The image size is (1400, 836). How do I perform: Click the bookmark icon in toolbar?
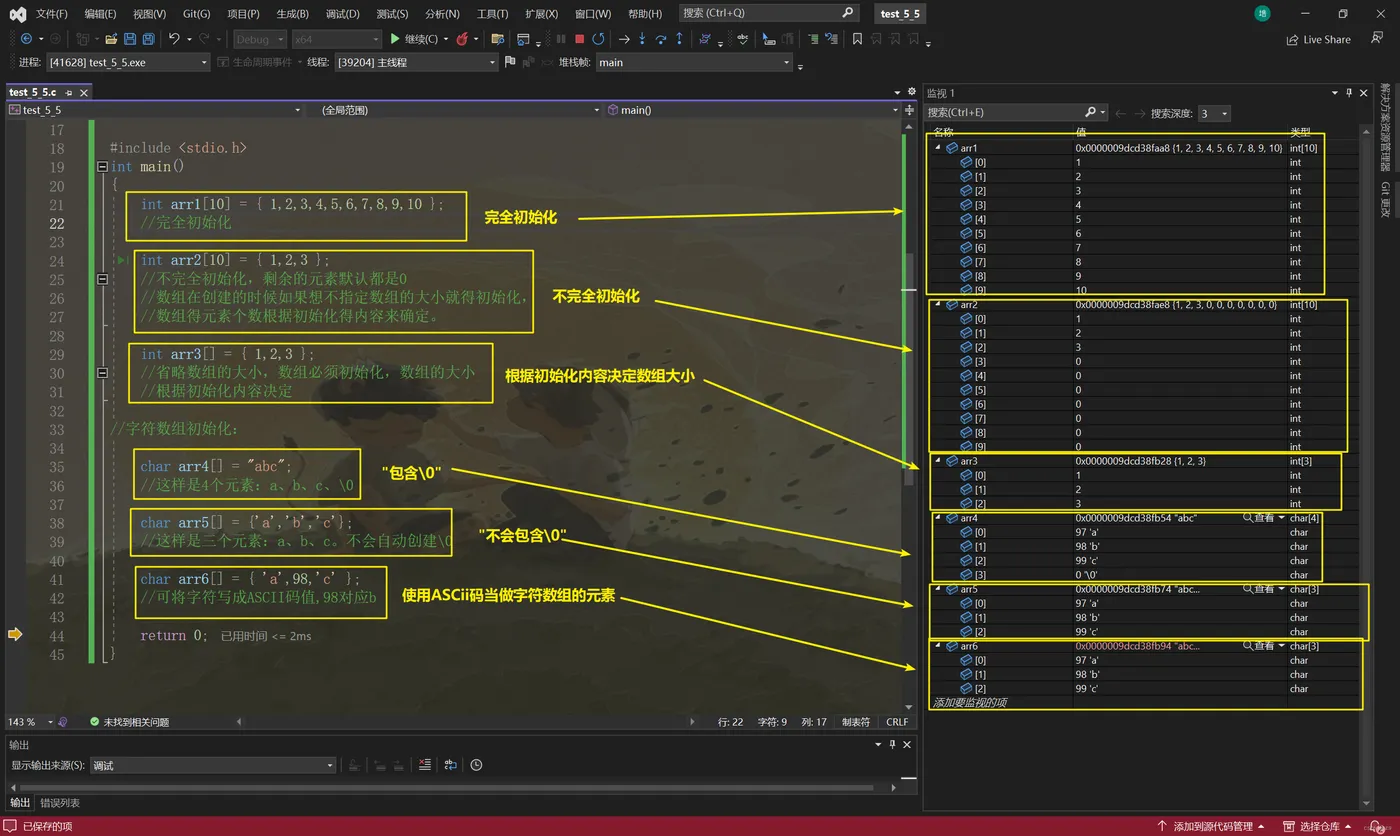pyautogui.click(x=857, y=39)
